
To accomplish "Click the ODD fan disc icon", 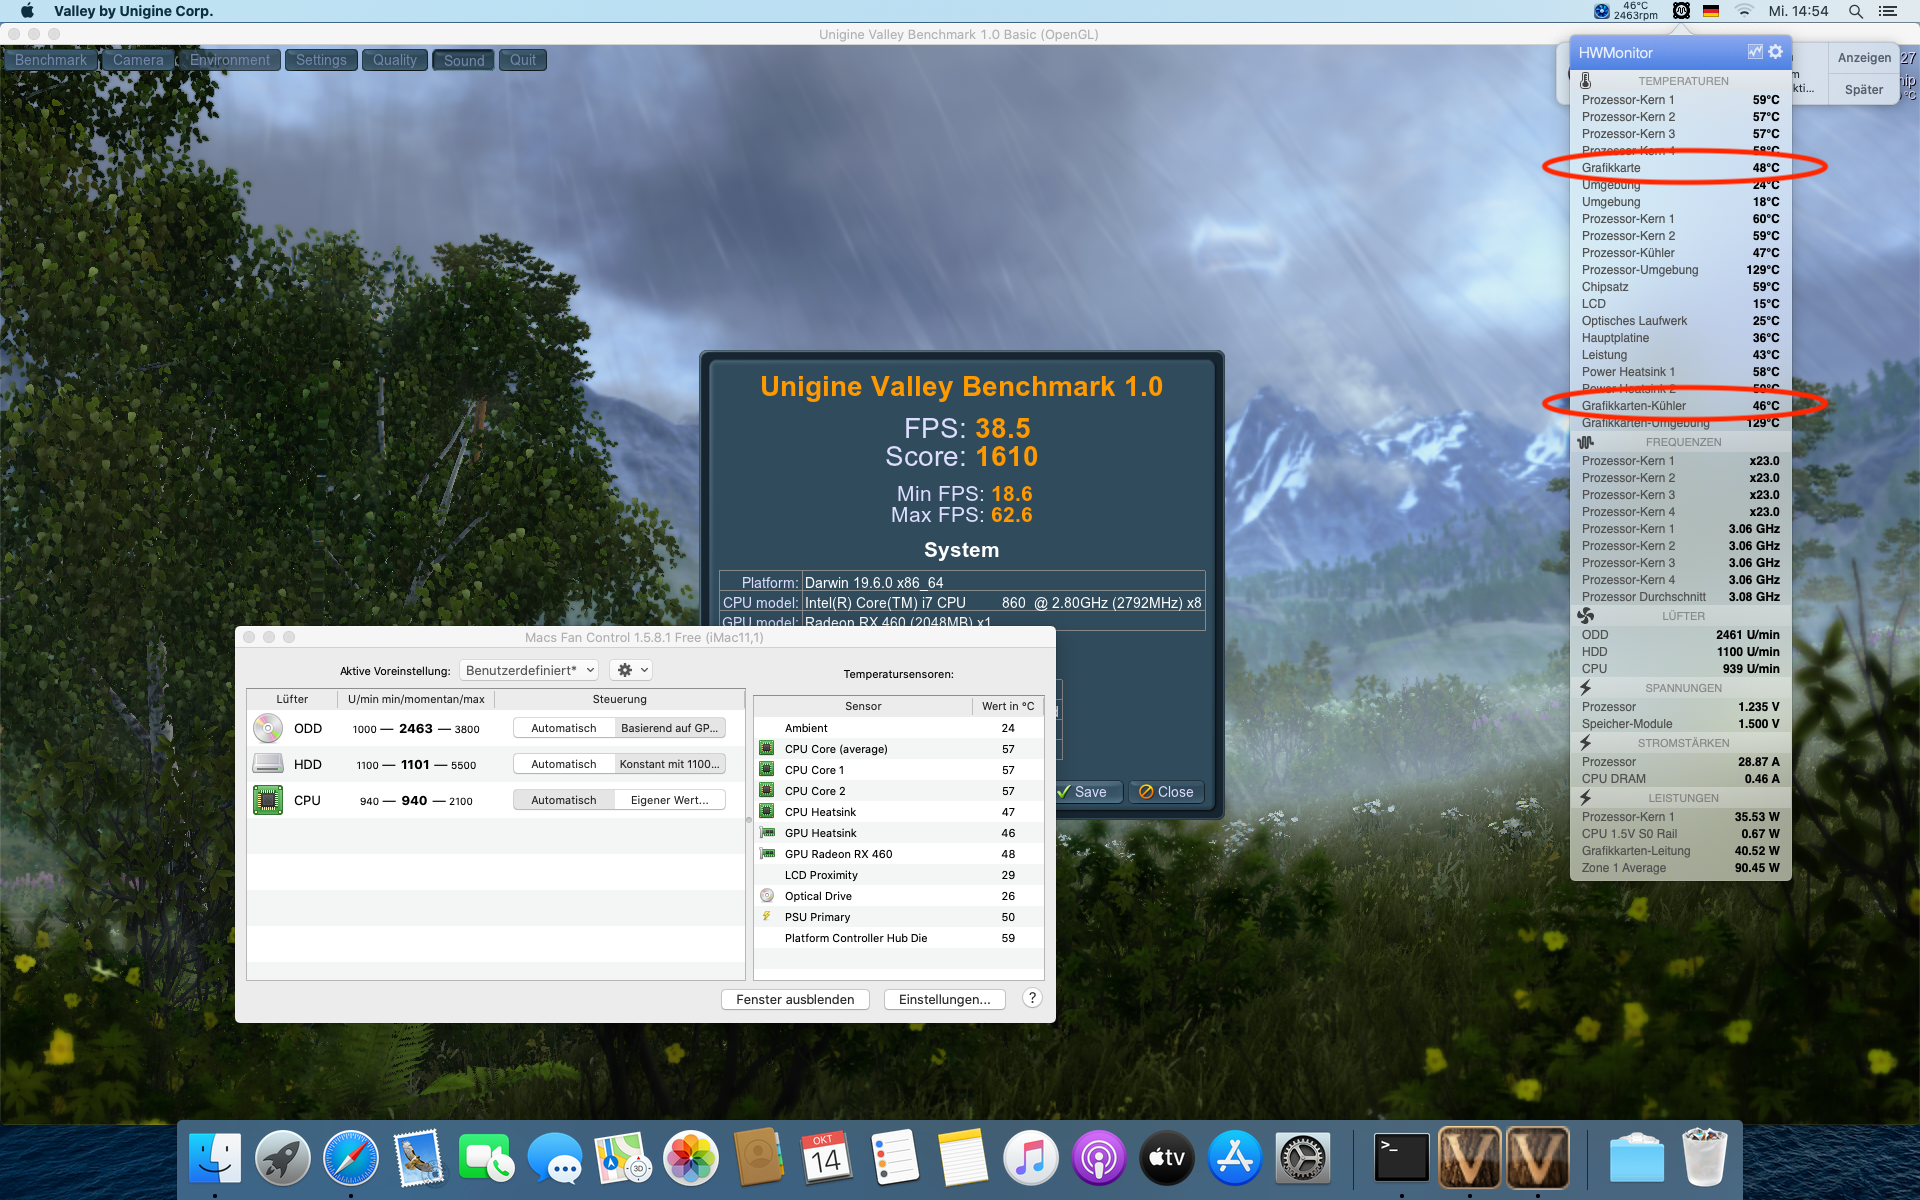I will point(267,728).
